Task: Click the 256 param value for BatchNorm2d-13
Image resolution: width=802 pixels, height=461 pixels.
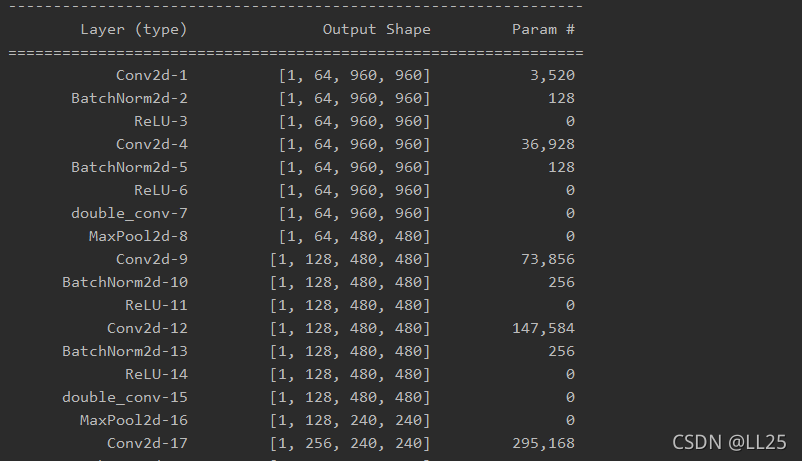Action: point(561,352)
